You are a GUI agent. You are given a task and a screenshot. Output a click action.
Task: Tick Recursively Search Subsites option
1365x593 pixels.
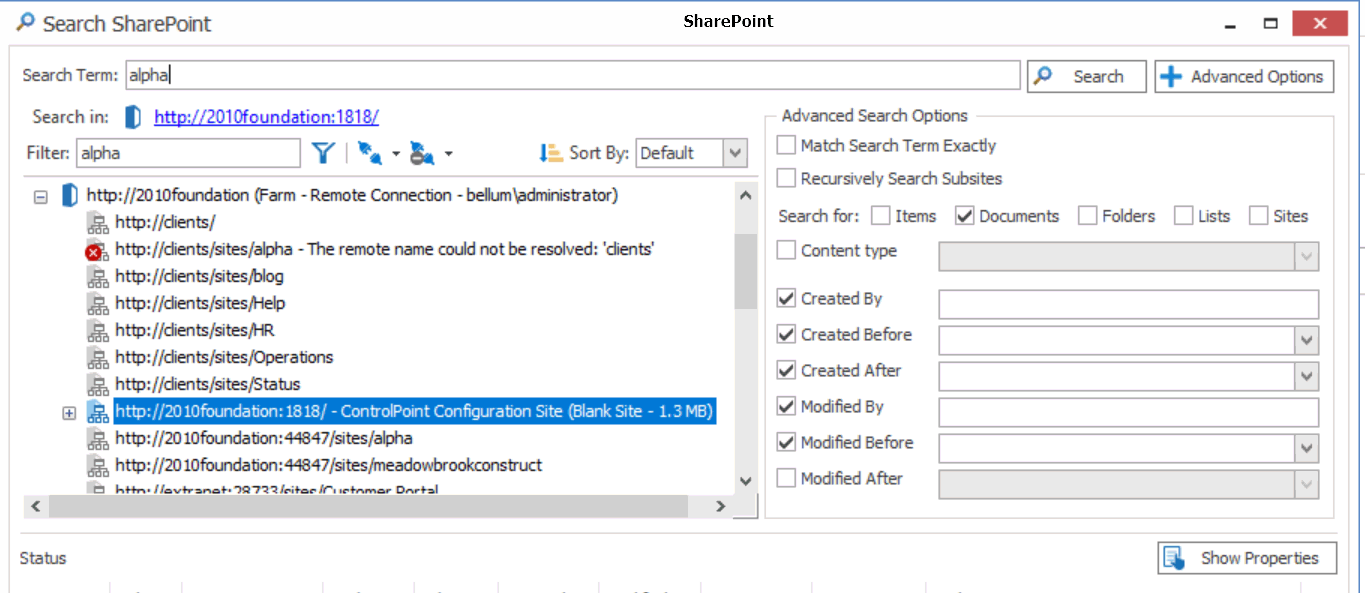pos(787,179)
